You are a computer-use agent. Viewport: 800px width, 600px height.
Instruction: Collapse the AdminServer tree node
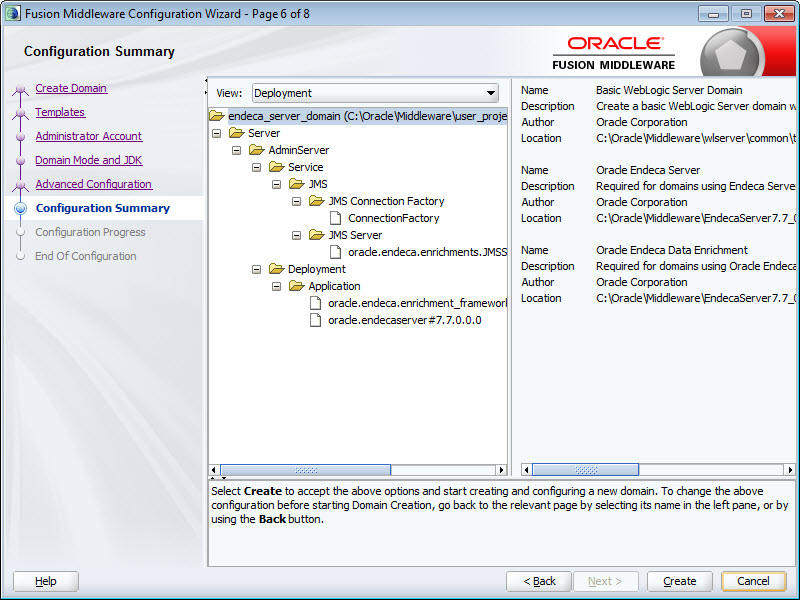(236, 151)
